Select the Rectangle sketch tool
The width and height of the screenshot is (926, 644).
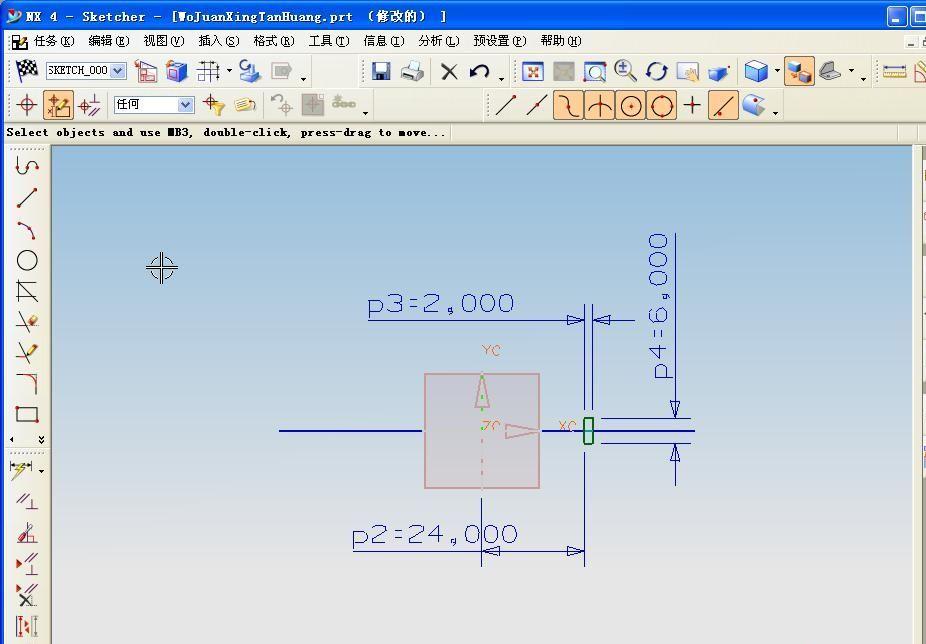27,414
